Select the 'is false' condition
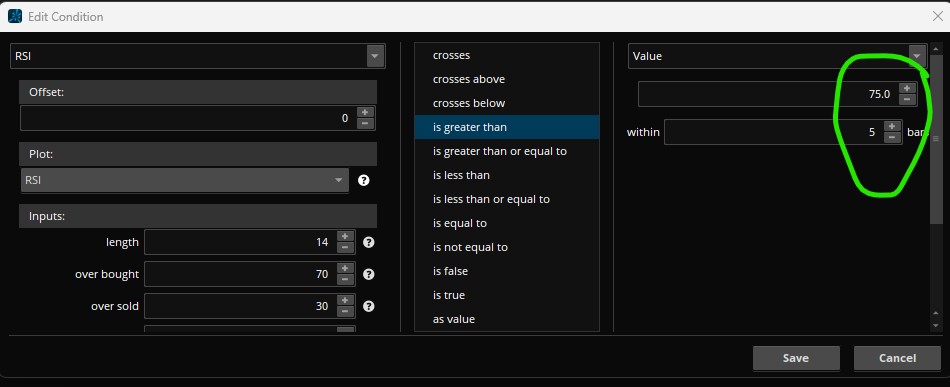The image size is (950, 387). [x=507, y=271]
